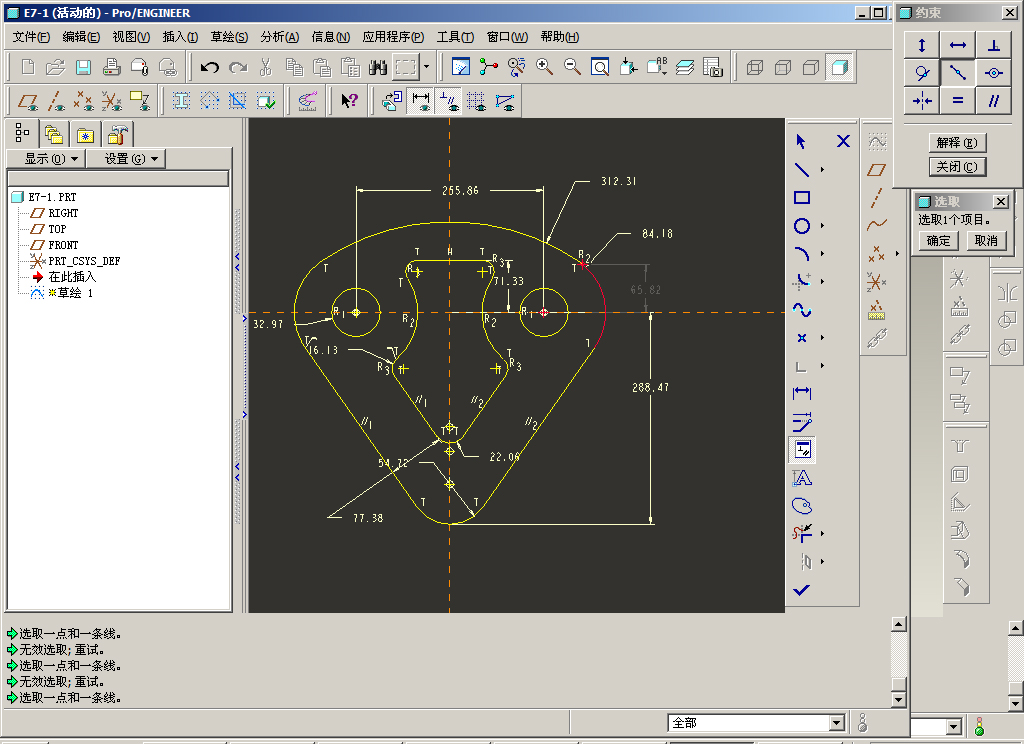
Task: Choose the symmetric constraint icon
Action: pos(922,101)
